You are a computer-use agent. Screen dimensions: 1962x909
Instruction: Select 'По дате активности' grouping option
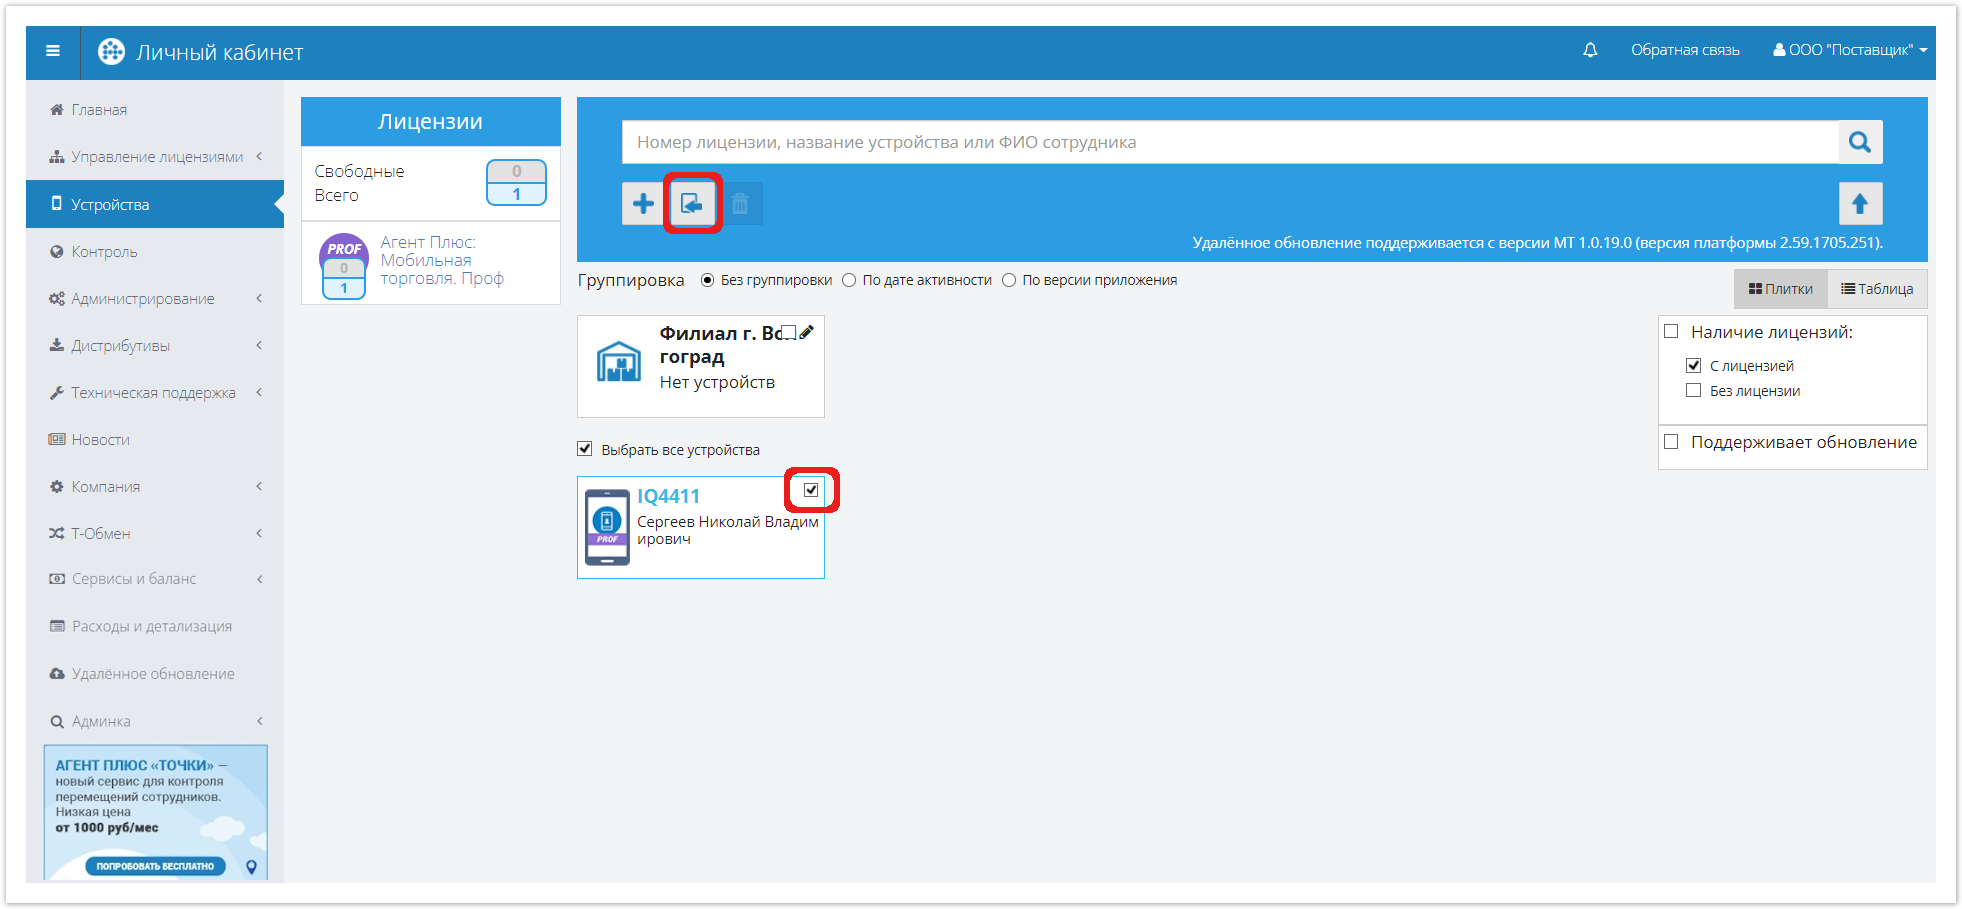click(849, 280)
